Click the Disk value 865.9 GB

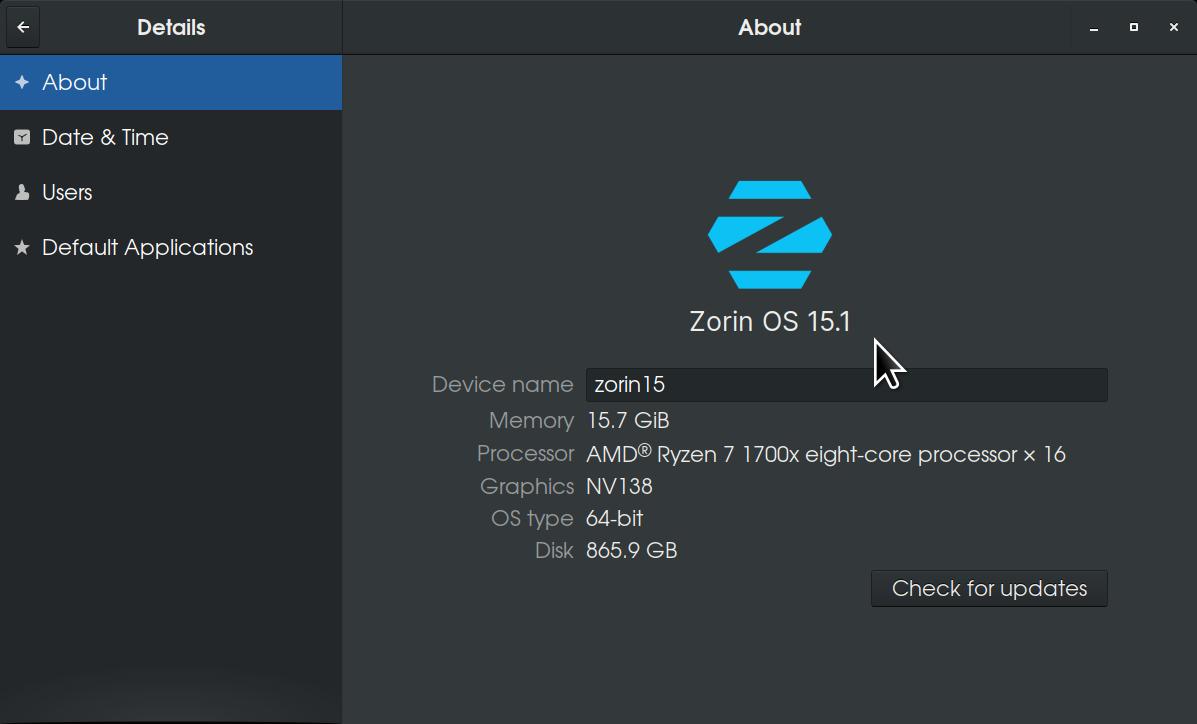point(631,551)
